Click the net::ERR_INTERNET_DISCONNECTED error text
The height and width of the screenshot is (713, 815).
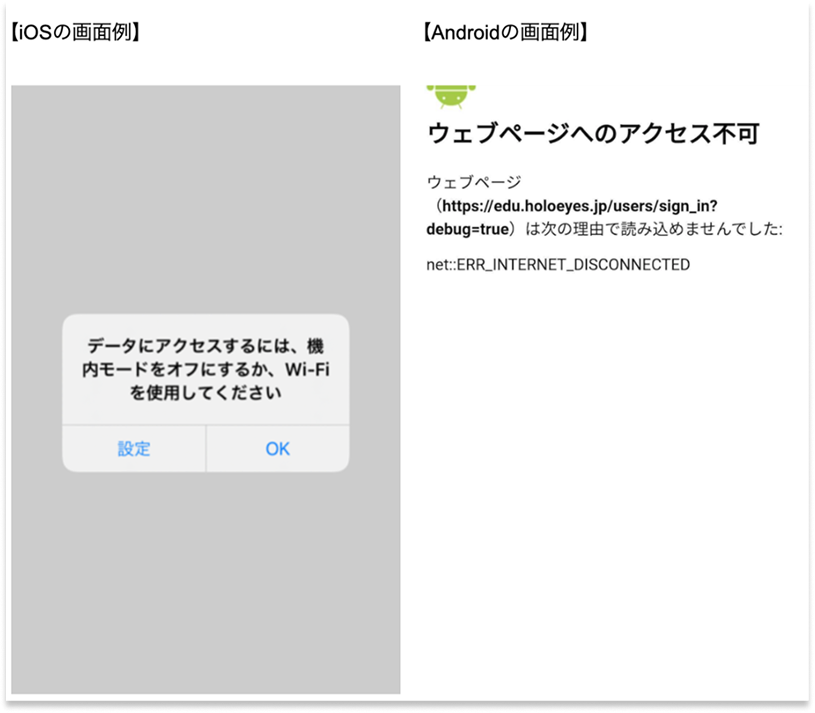556,264
